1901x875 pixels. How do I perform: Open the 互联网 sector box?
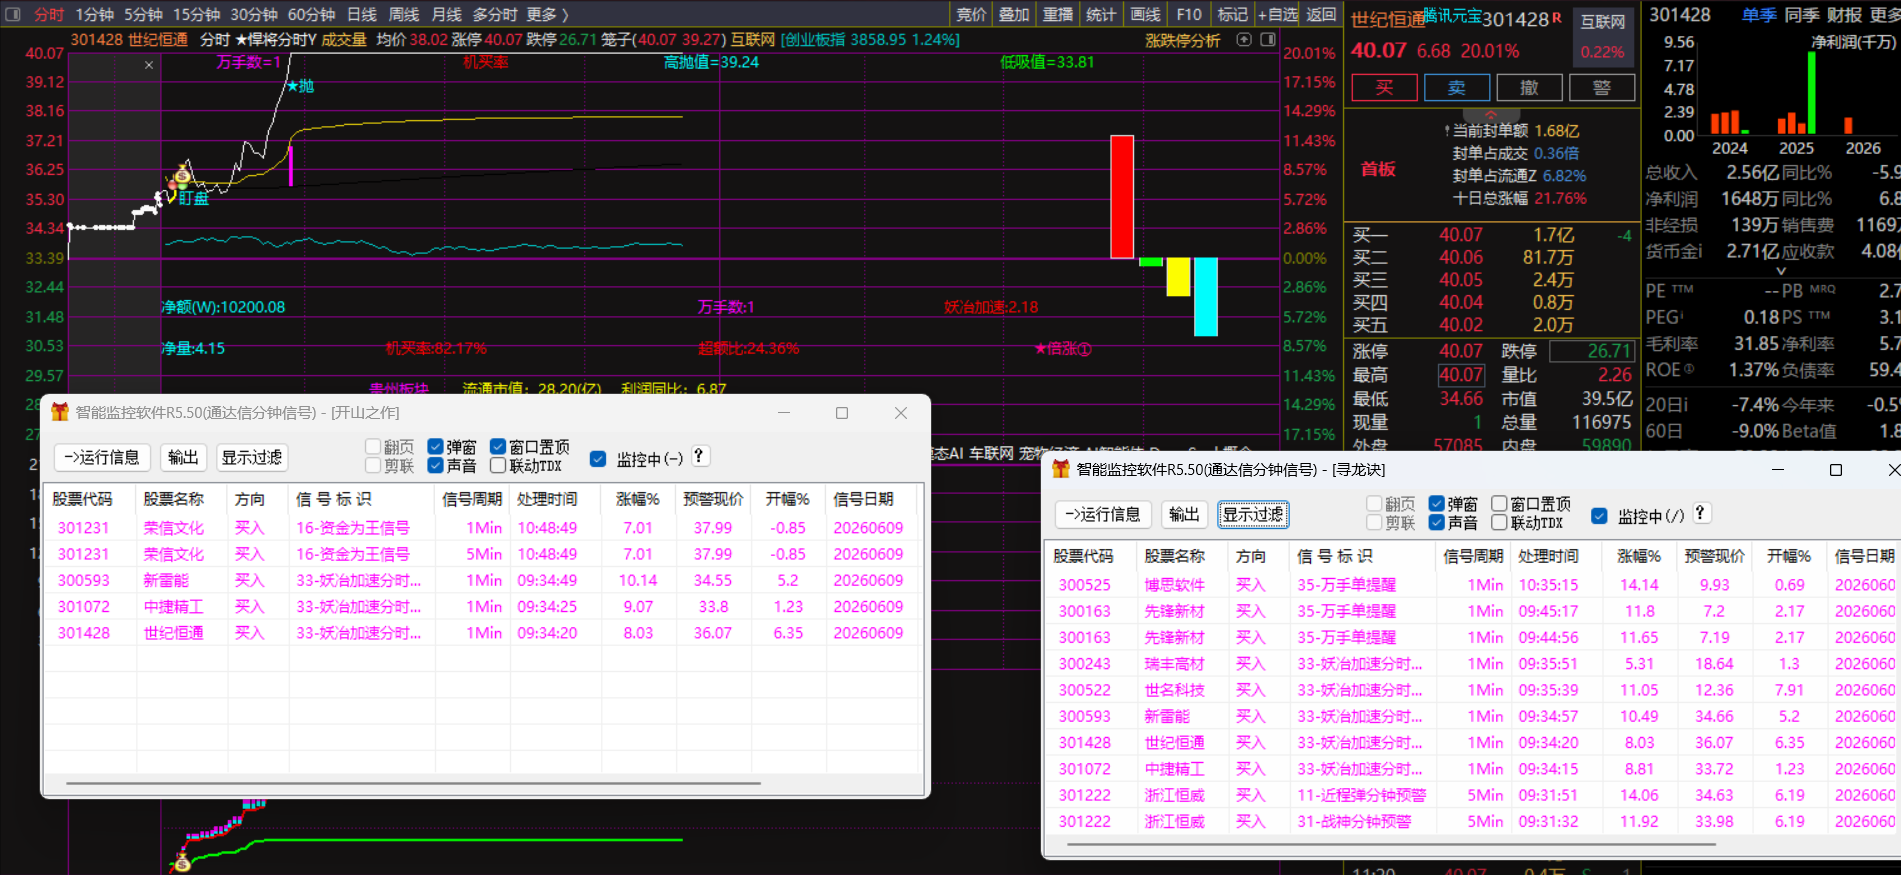(1603, 37)
